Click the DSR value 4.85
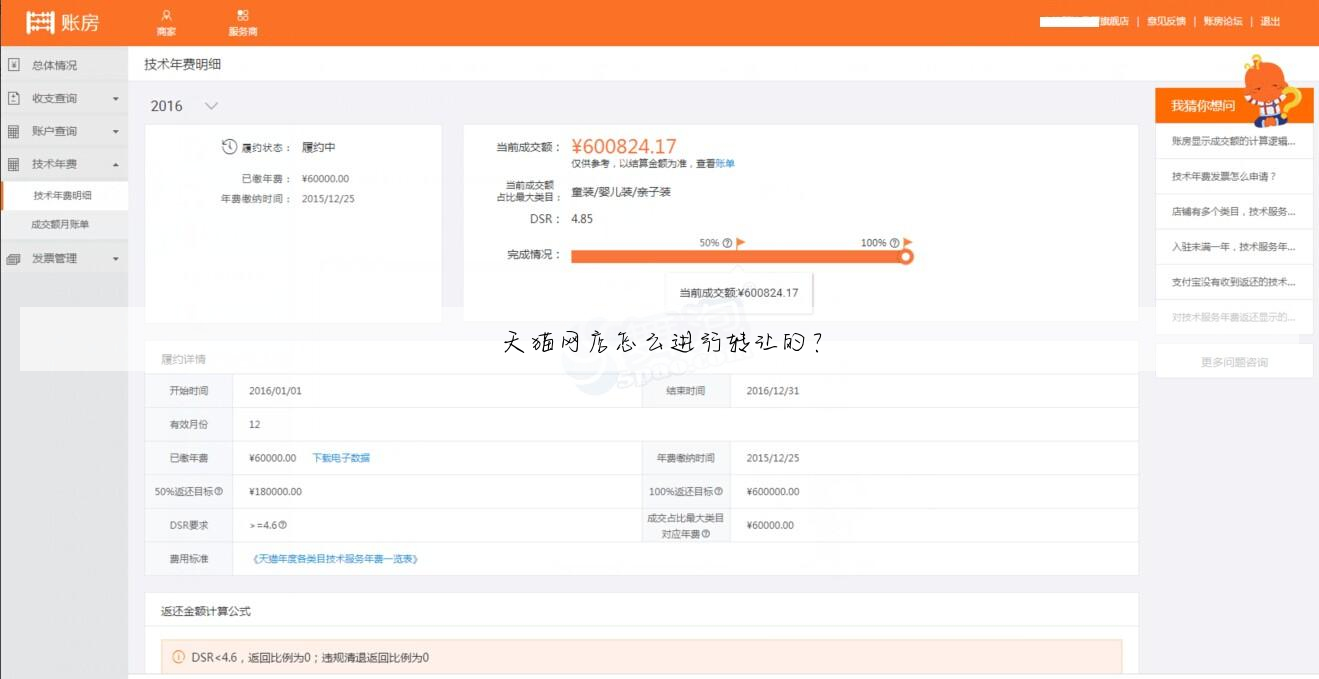 pyautogui.click(x=582, y=219)
